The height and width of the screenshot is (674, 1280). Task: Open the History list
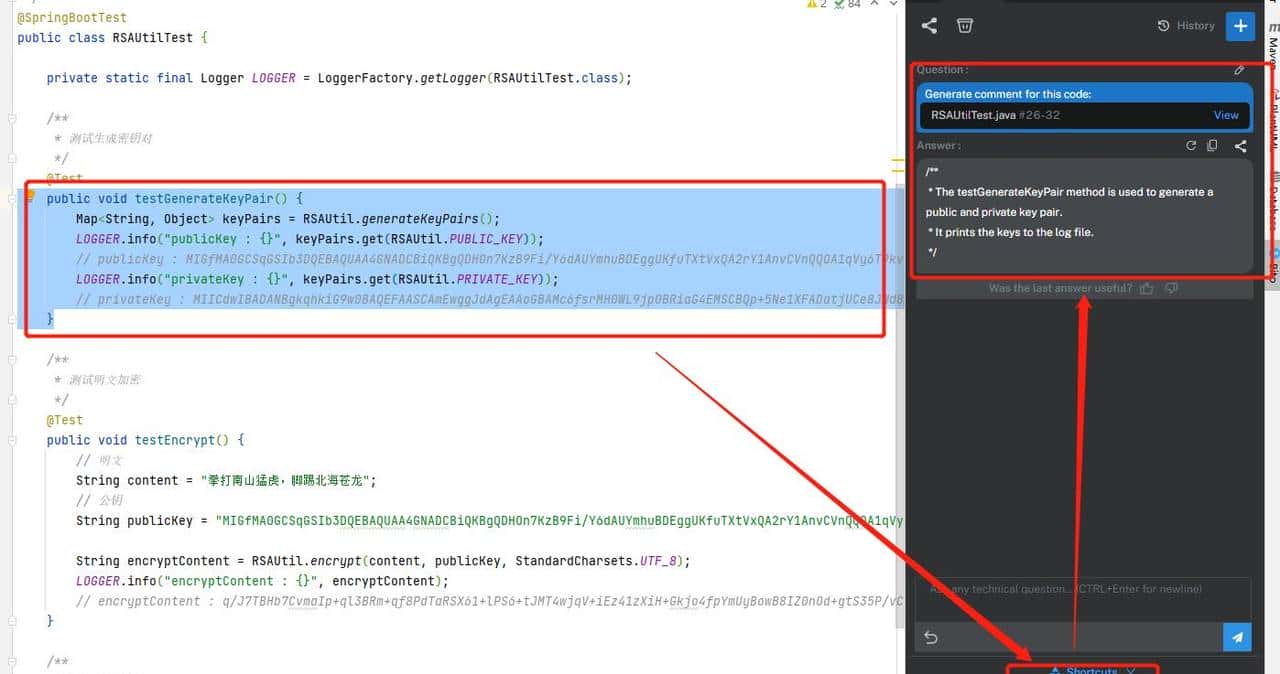pos(1186,26)
